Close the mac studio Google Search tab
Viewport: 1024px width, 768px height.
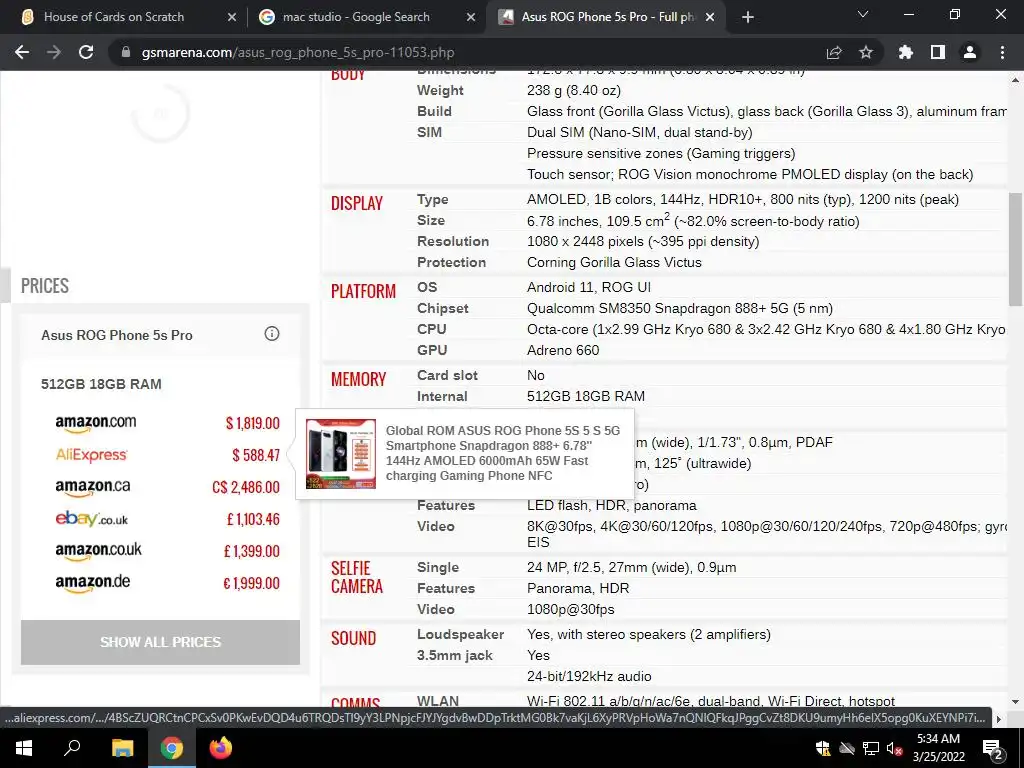(471, 17)
